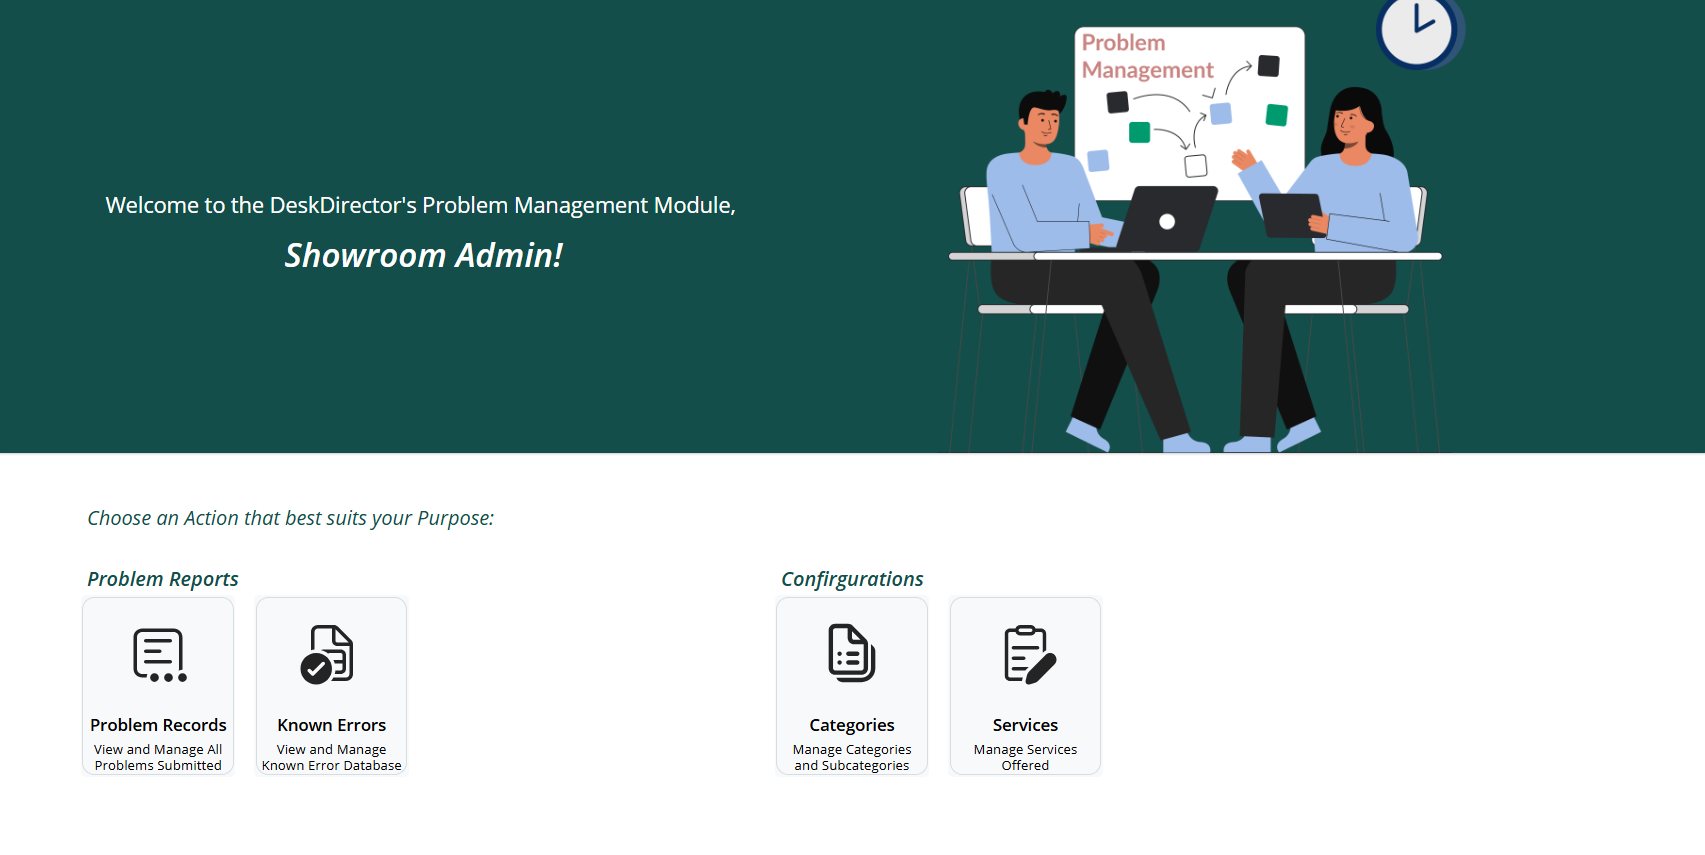Click the 'Problem Reports' section heading
The image size is (1705, 855).
coord(163,579)
